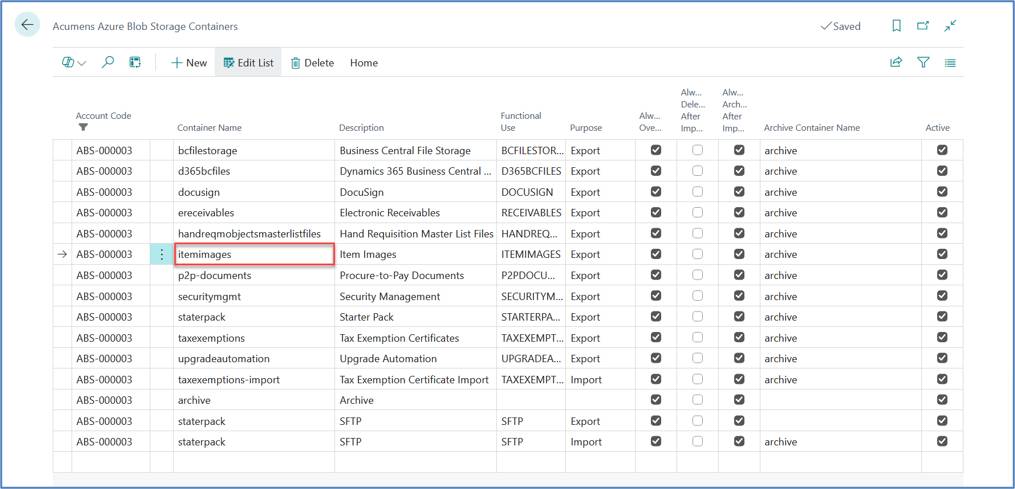Go back with the arrow button
The image size is (1015, 489).
27,25
